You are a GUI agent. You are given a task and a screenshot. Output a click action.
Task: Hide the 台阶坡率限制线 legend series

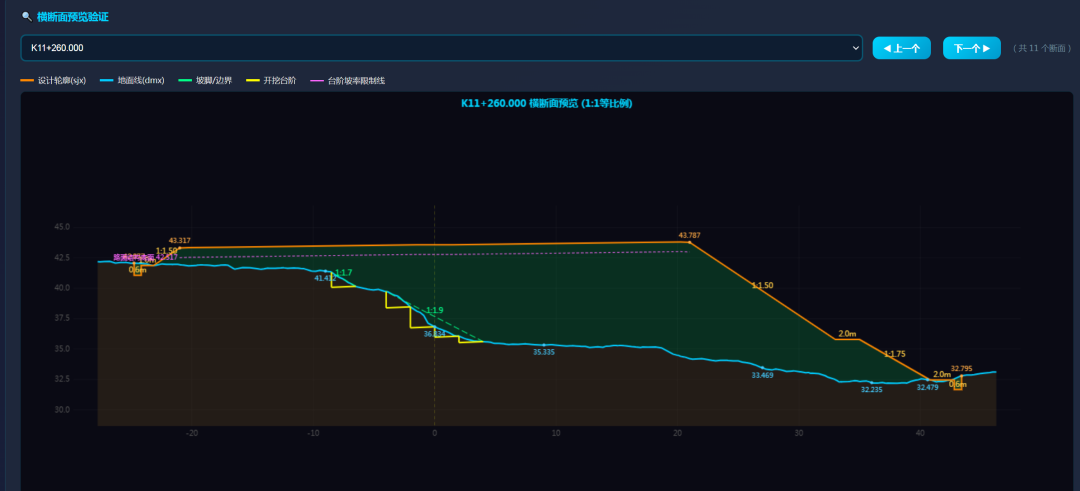348,81
